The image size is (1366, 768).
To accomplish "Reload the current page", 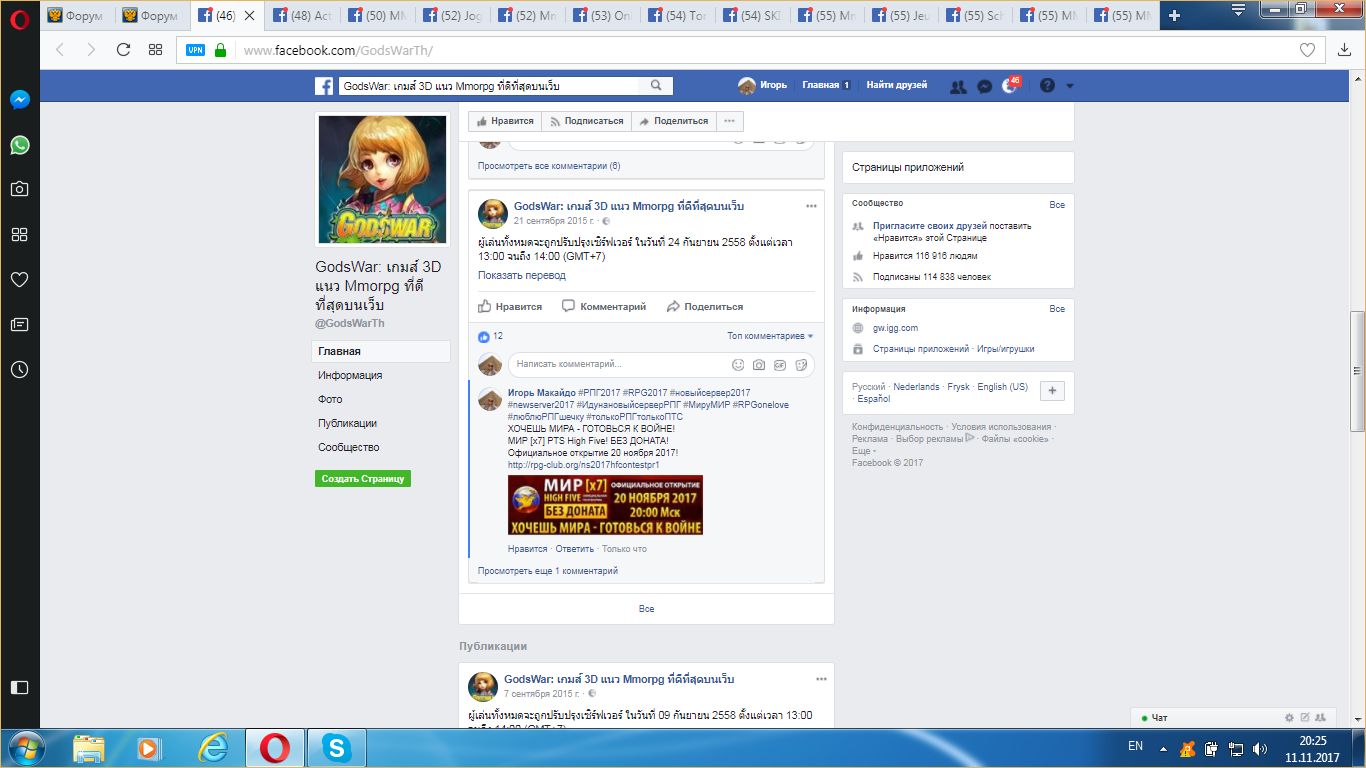I will 123,50.
